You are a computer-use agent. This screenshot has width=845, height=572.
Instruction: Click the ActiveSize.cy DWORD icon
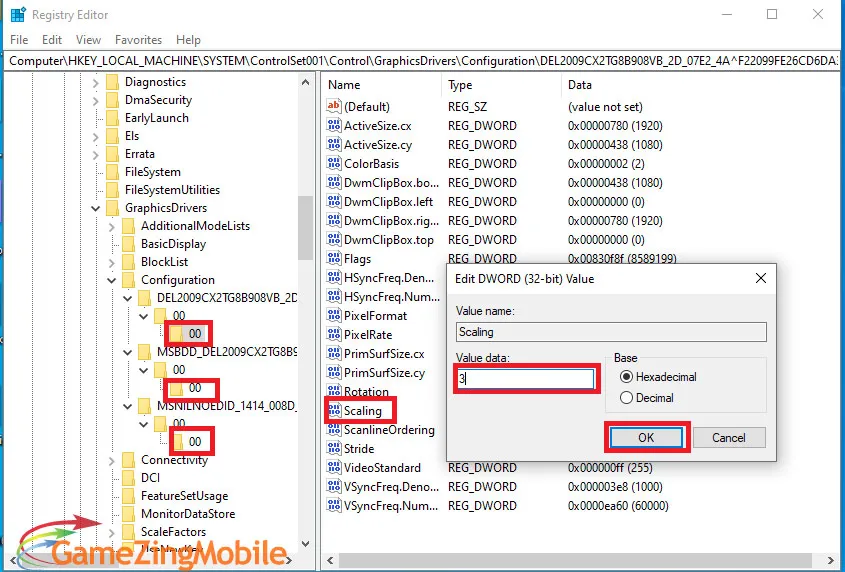pyautogui.click(x=334, y=144)
